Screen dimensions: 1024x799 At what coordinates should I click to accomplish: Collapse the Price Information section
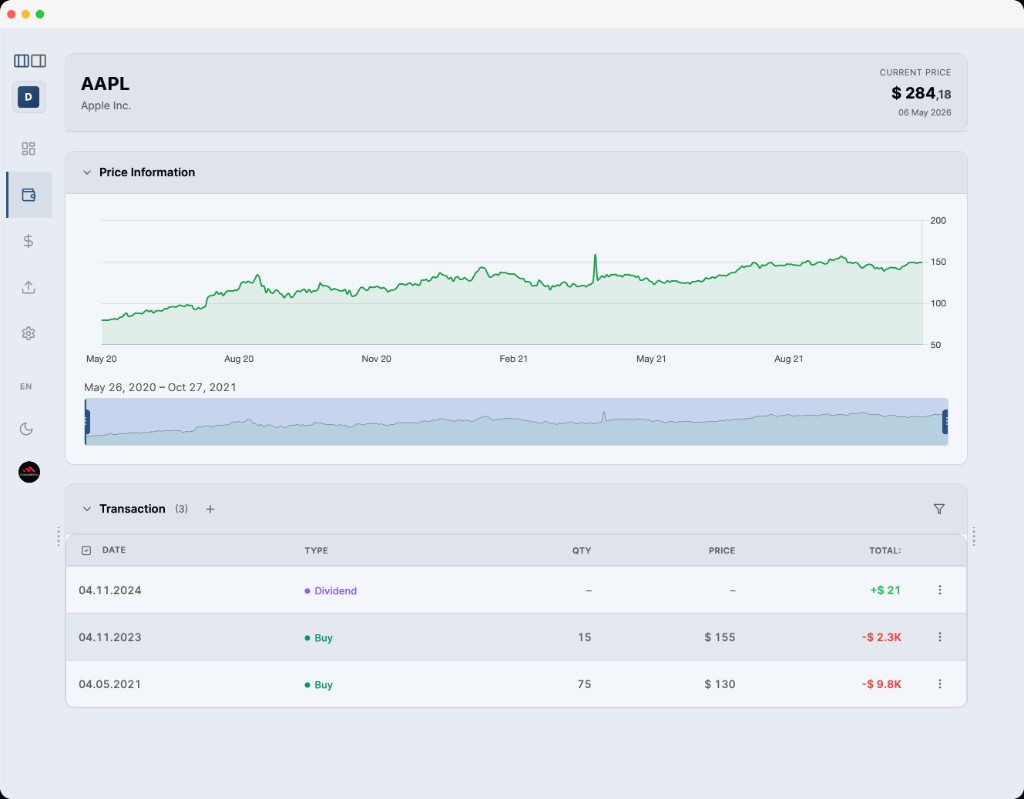click(87, 172)
